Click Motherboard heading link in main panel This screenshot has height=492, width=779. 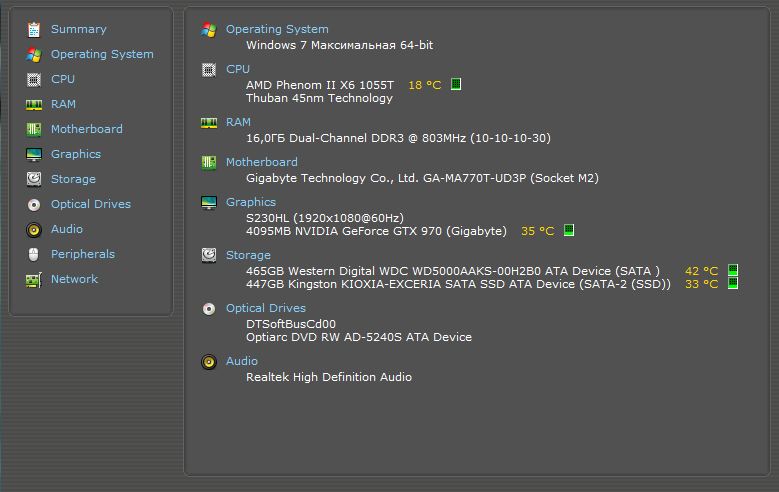(262, 162)
